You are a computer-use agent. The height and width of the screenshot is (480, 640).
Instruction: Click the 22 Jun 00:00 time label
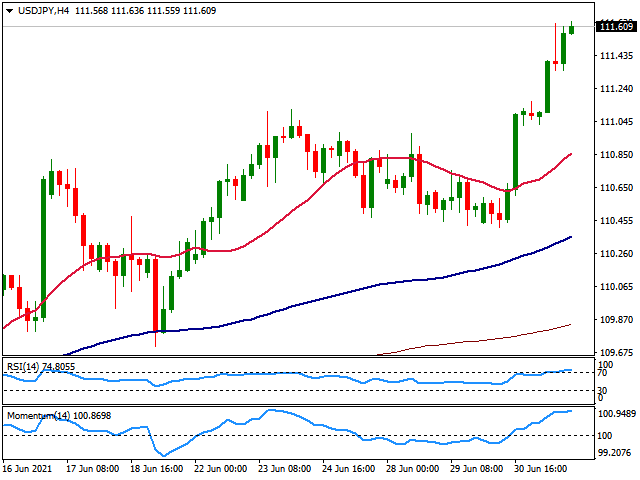point(220,469)
